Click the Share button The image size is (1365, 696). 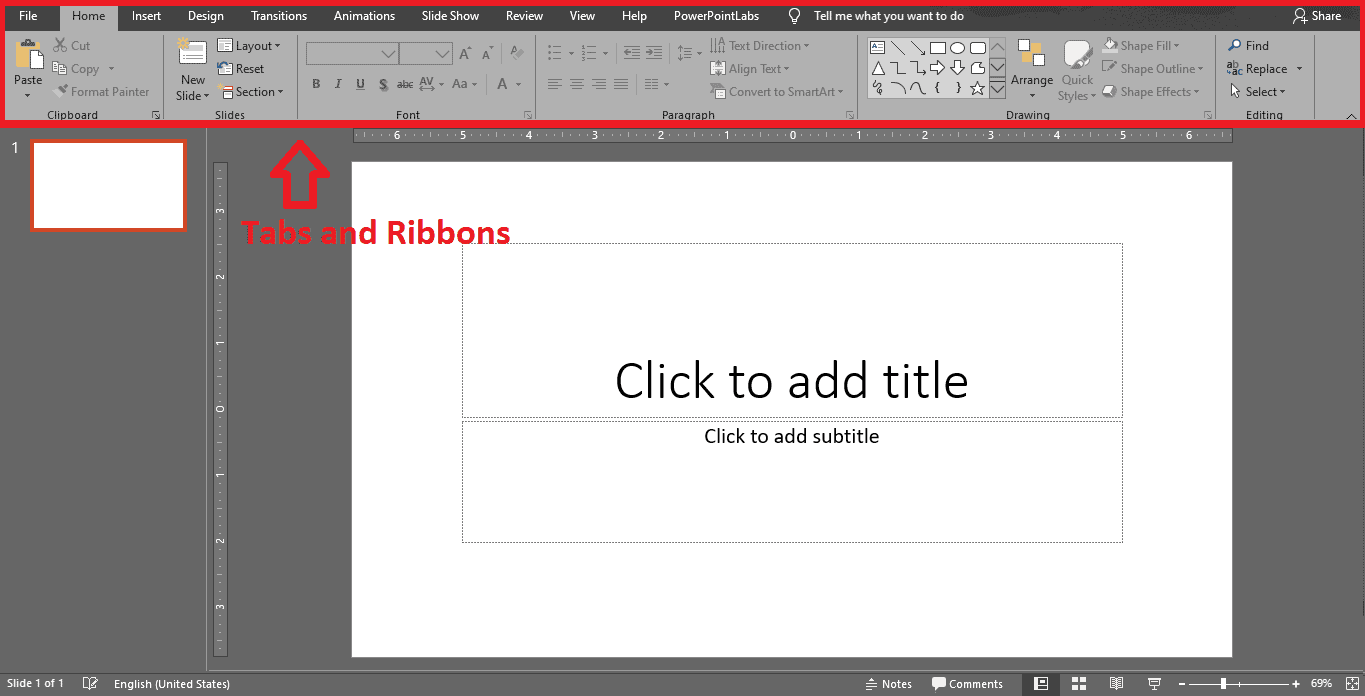[1317, 16]
